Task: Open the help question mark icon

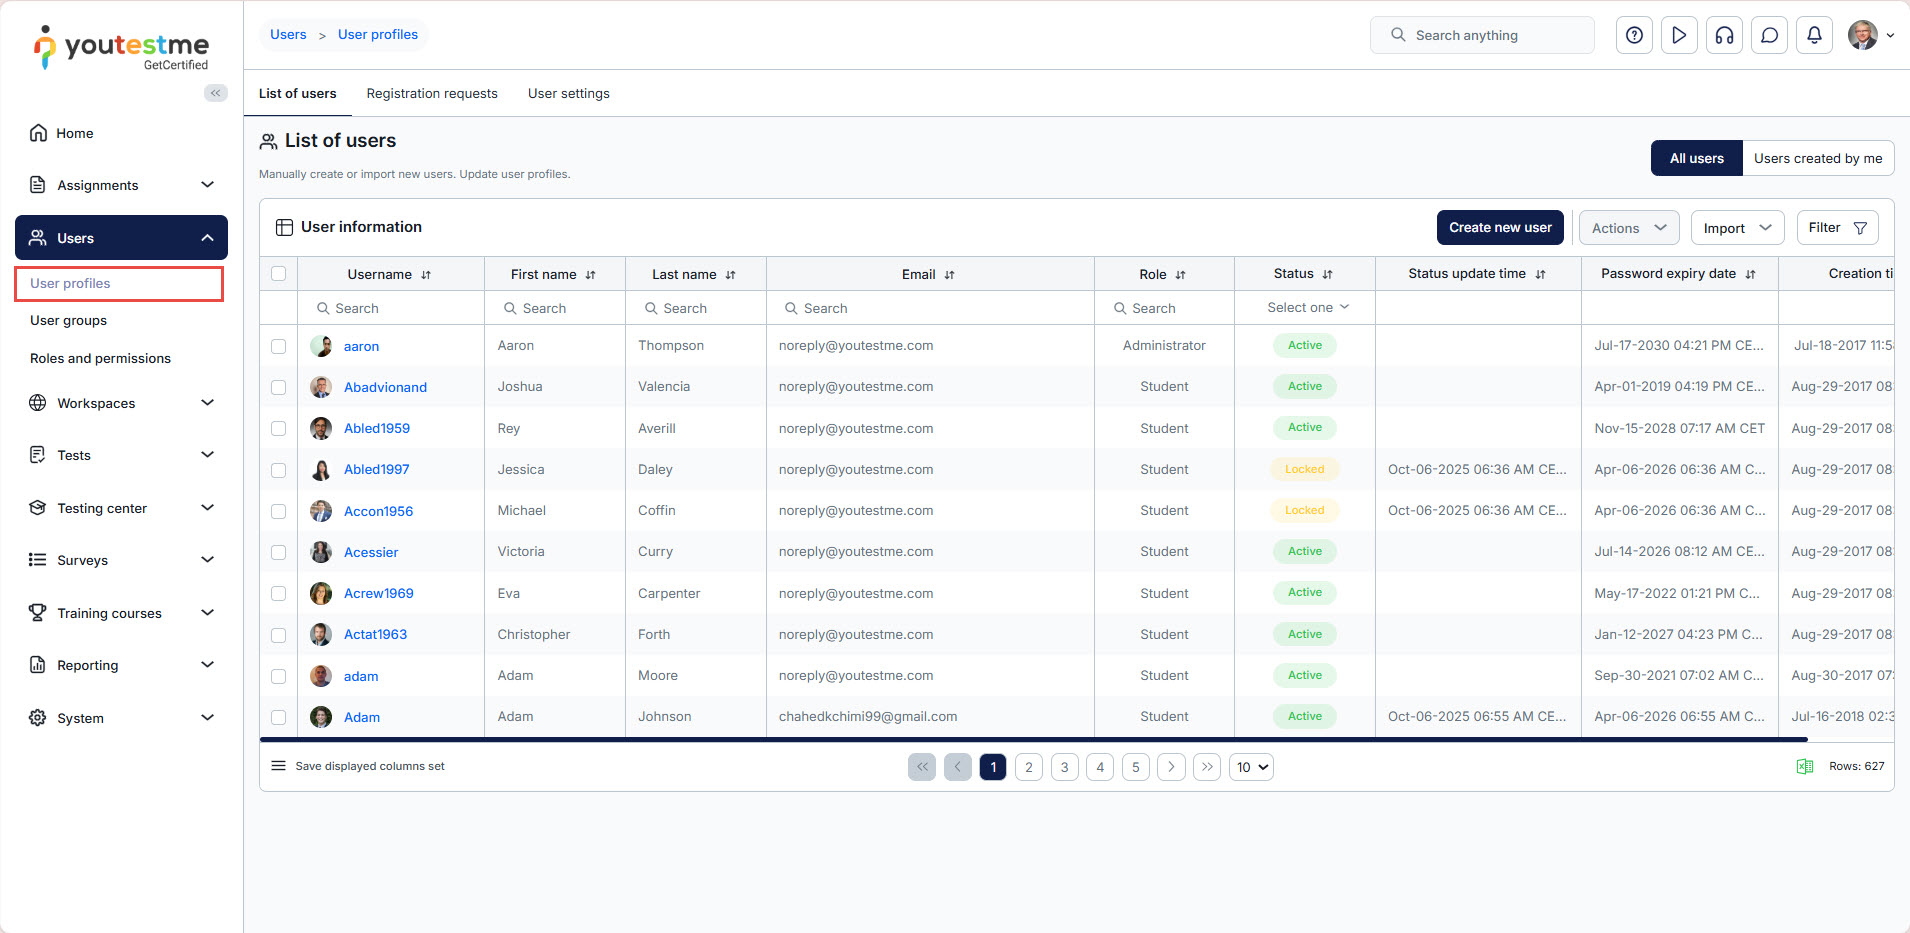Action: point(1634,35)
